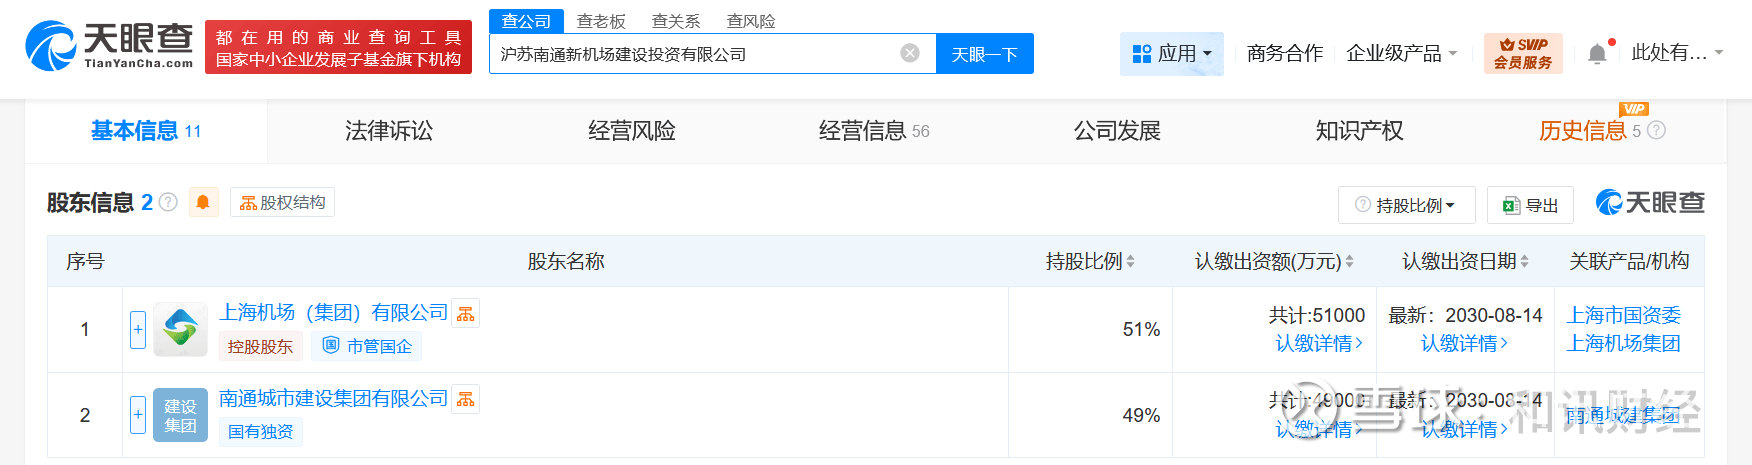Open 上海机场集团 related link
The width and height of the screenshot is (1752, 465).
click(x=1624, y=343)
